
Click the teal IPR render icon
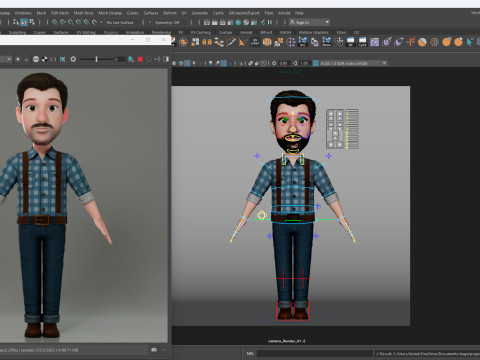238,22
